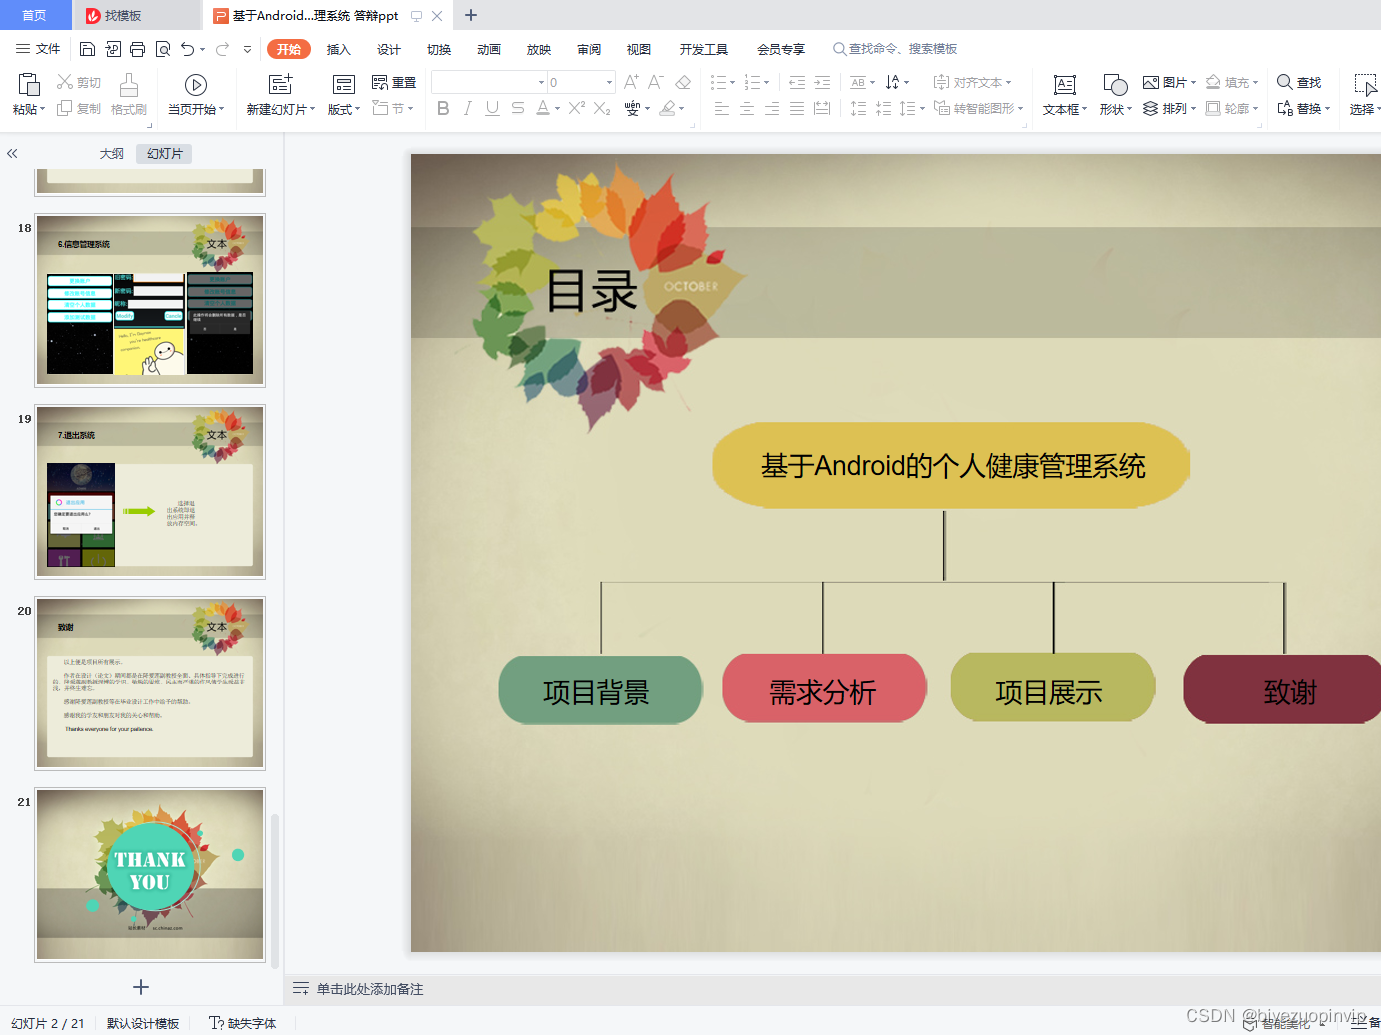Open the Design (设计) ribbon tab
1381x1035 pixels.
click(389, 49)
